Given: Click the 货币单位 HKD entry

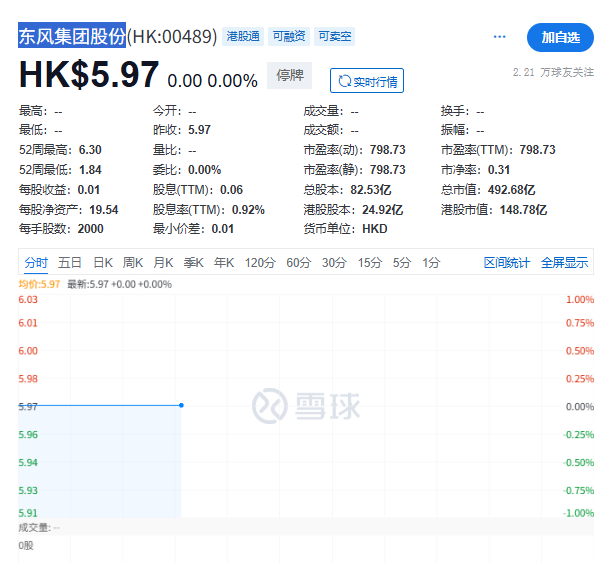Looking at the screenshot, I should [345, 229].
